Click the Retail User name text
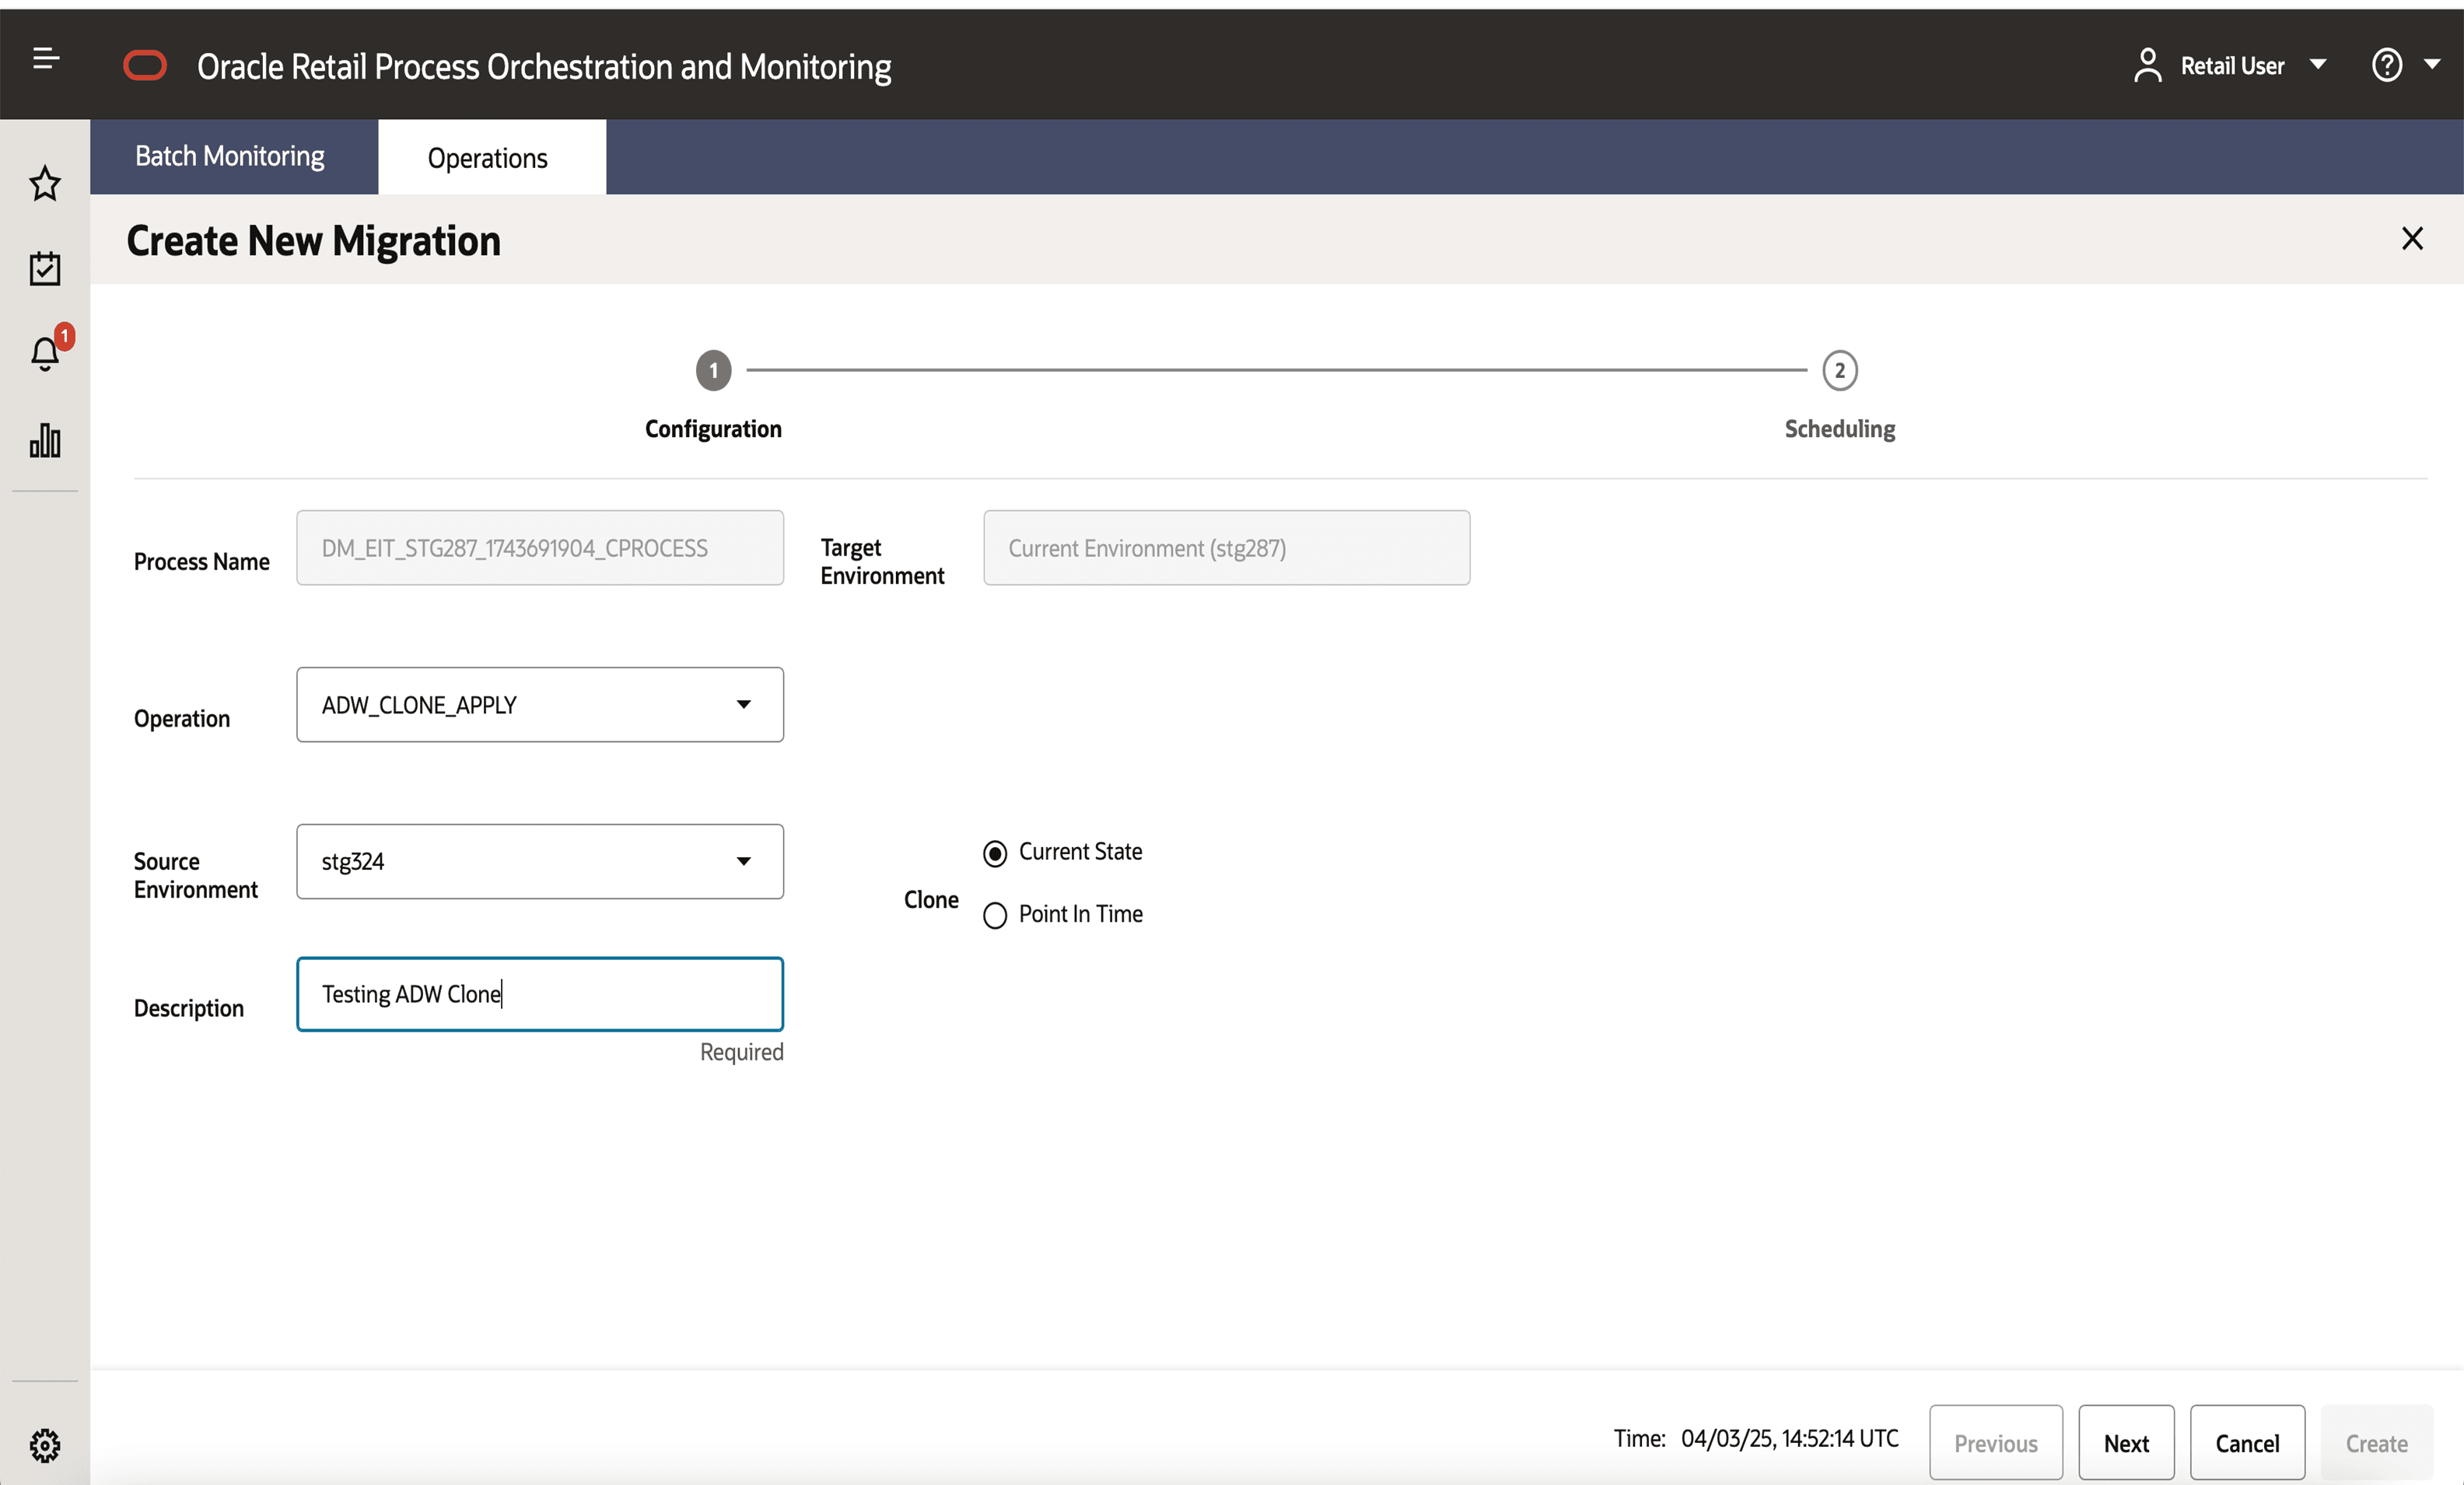The height and width of the screenshot is (1485, 2464). coord(2232,66)
